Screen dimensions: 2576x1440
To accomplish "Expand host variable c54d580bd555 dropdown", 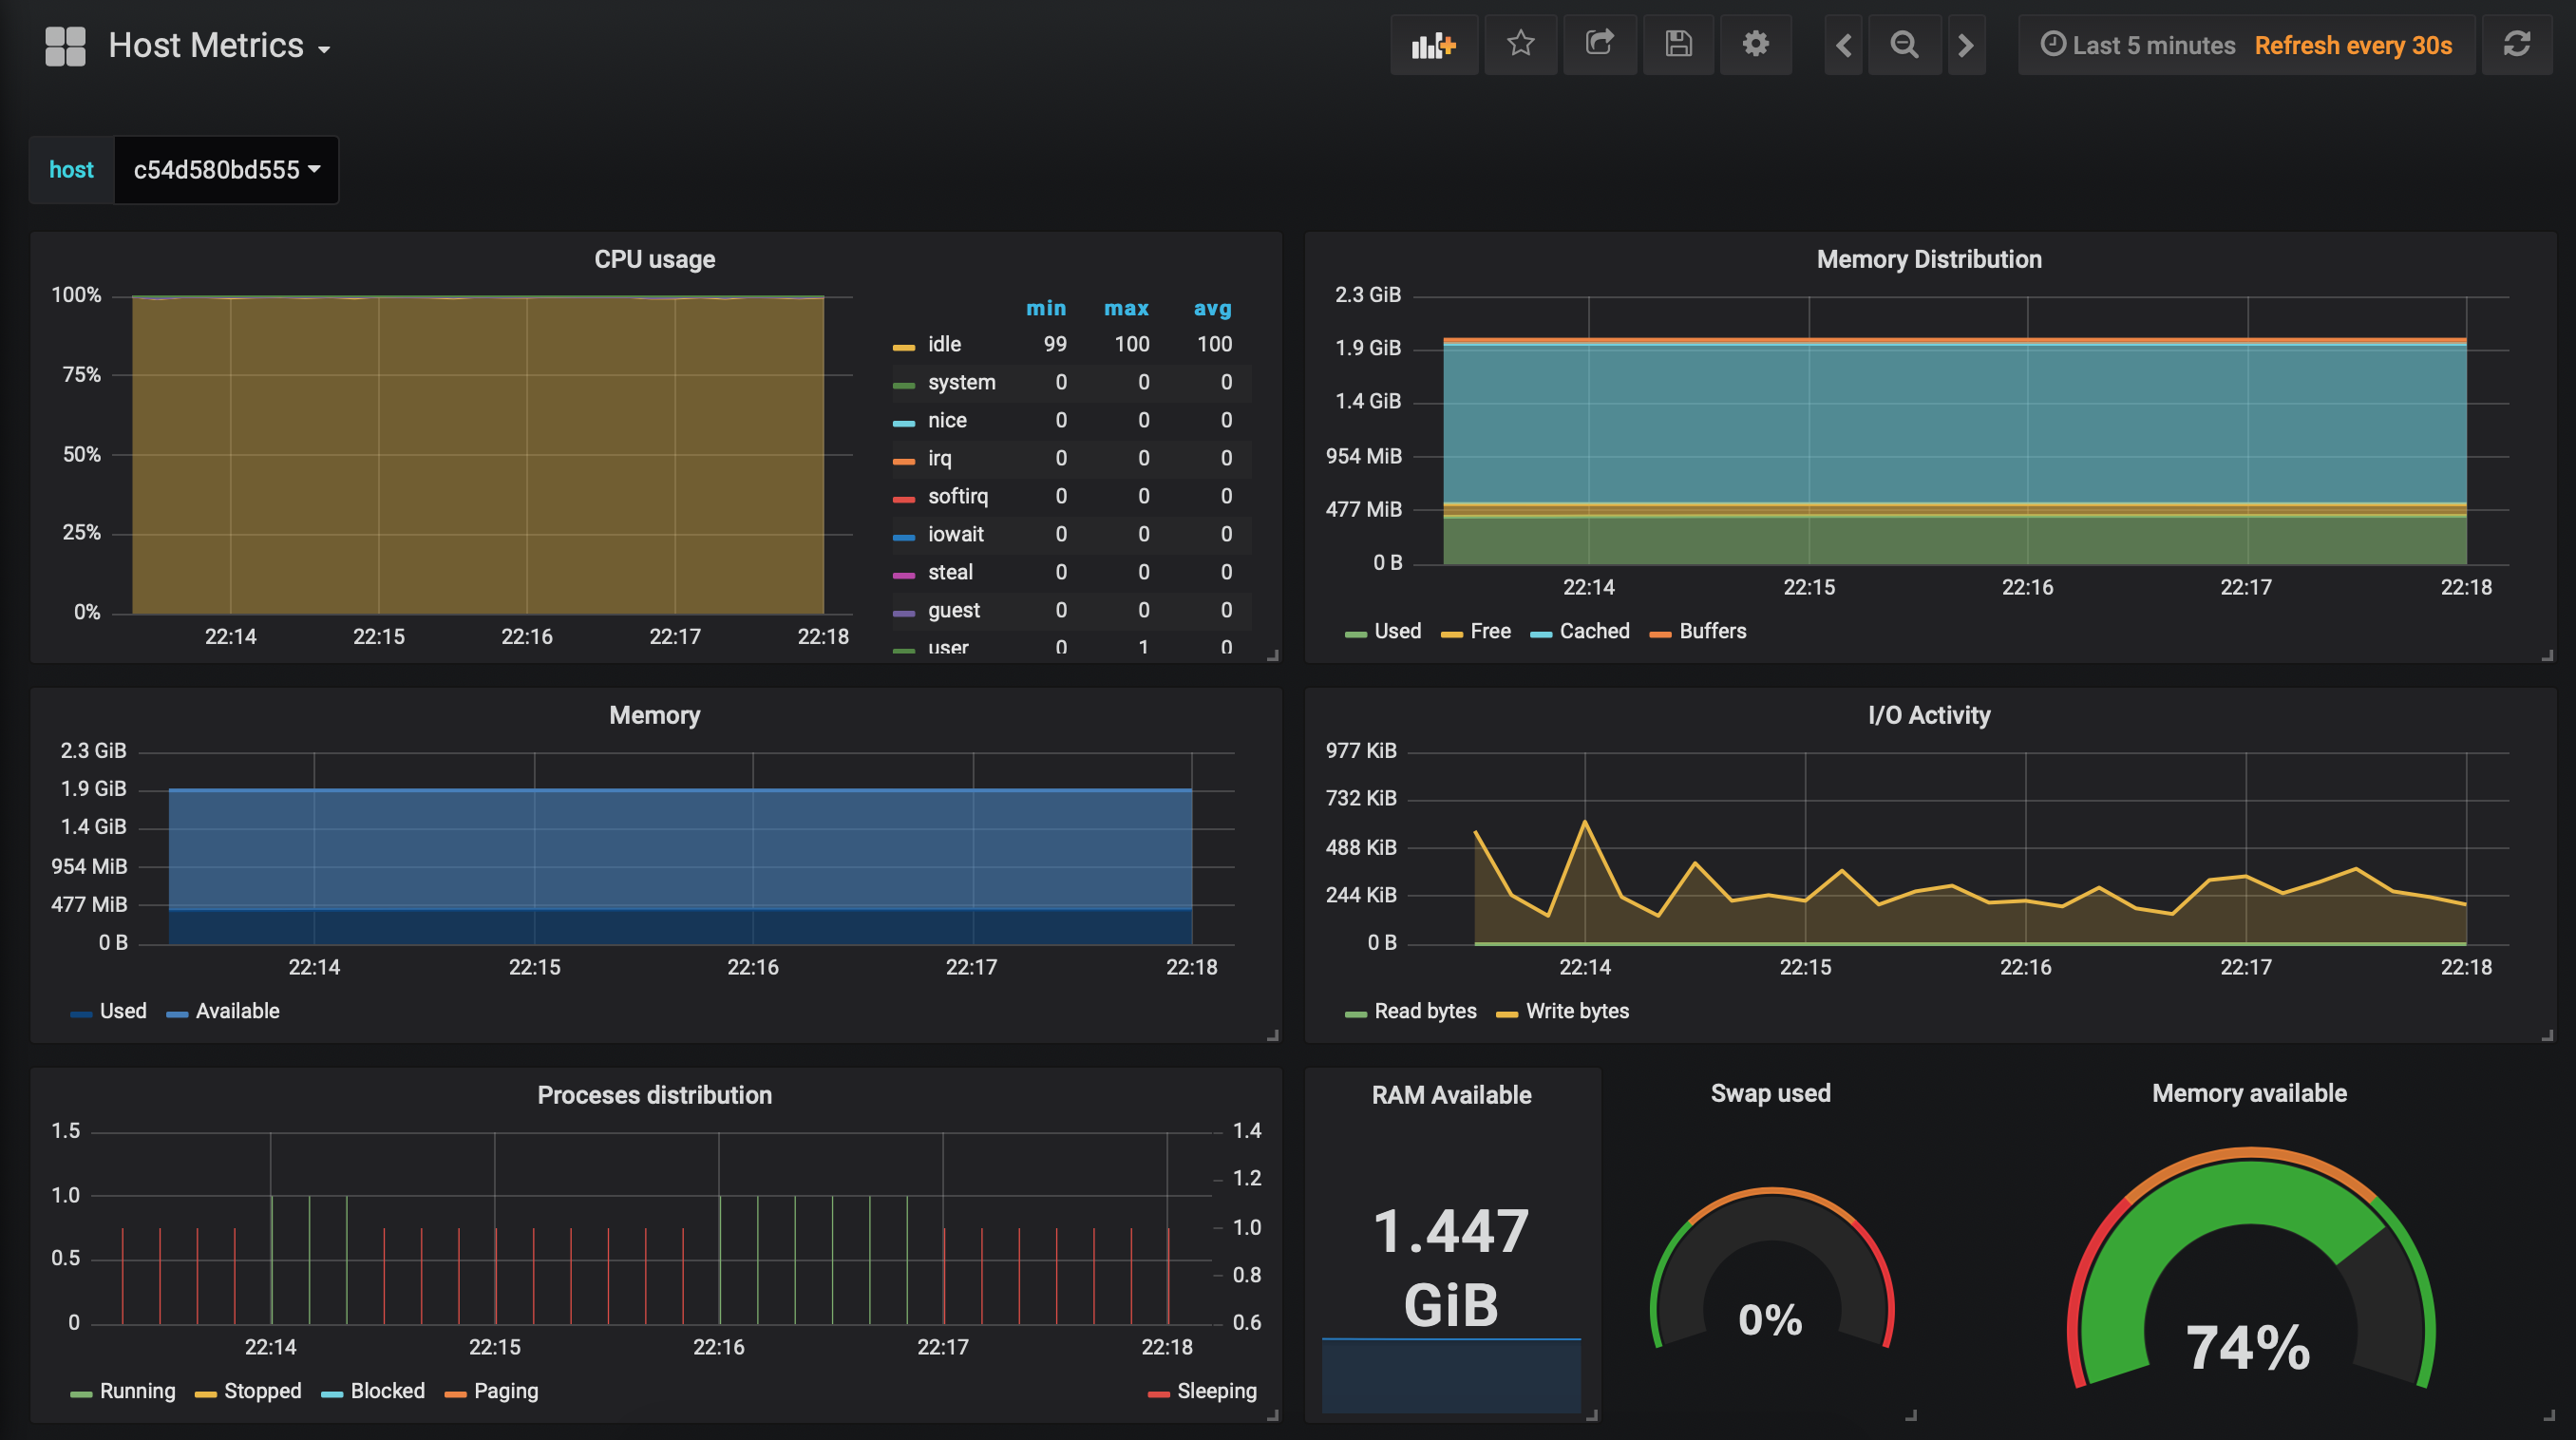I will tap(226, 170).
